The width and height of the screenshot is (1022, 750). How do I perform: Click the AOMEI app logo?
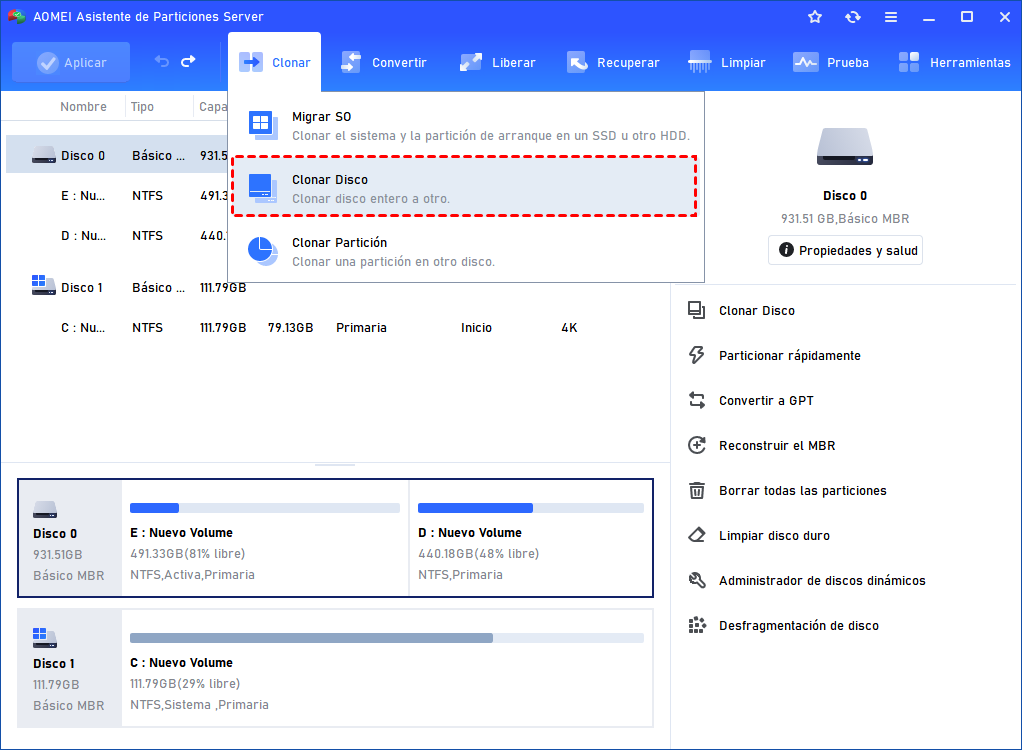pos(16,16)
